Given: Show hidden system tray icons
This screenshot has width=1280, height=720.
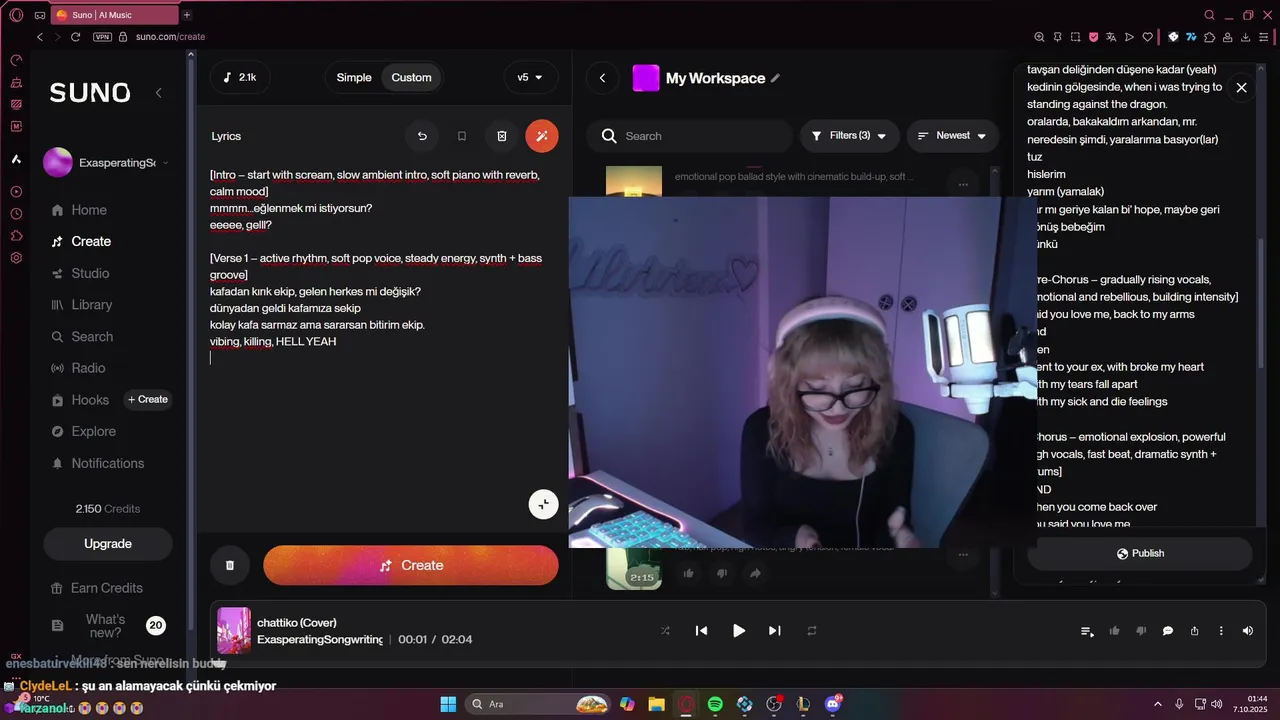Looking at the screenshot, I should [1158, 704].
